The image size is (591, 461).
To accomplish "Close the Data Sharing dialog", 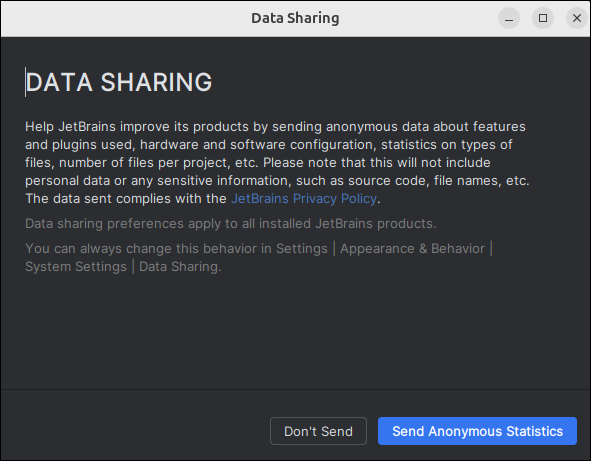I will (577, 18).
